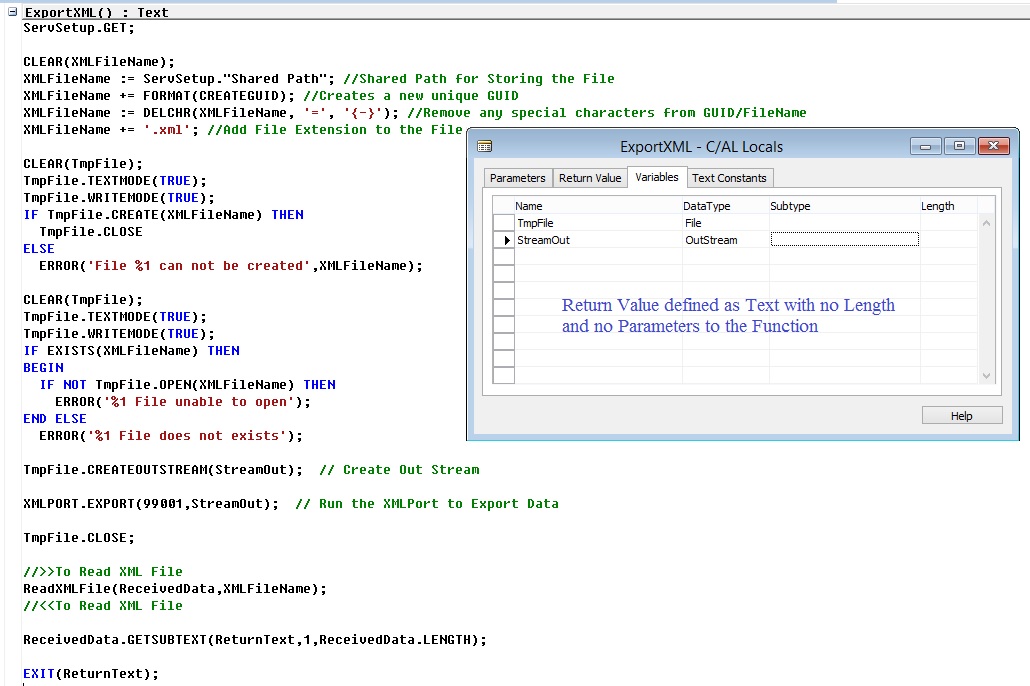Click the Help button
This screenshot has width=1030, height=686.
pos(961,414)
